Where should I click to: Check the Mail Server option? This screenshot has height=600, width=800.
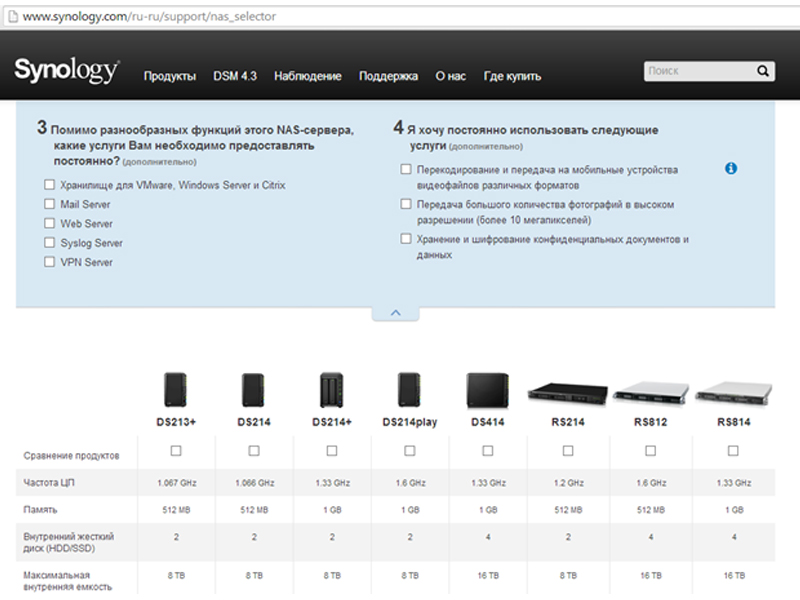pos(49,204)
